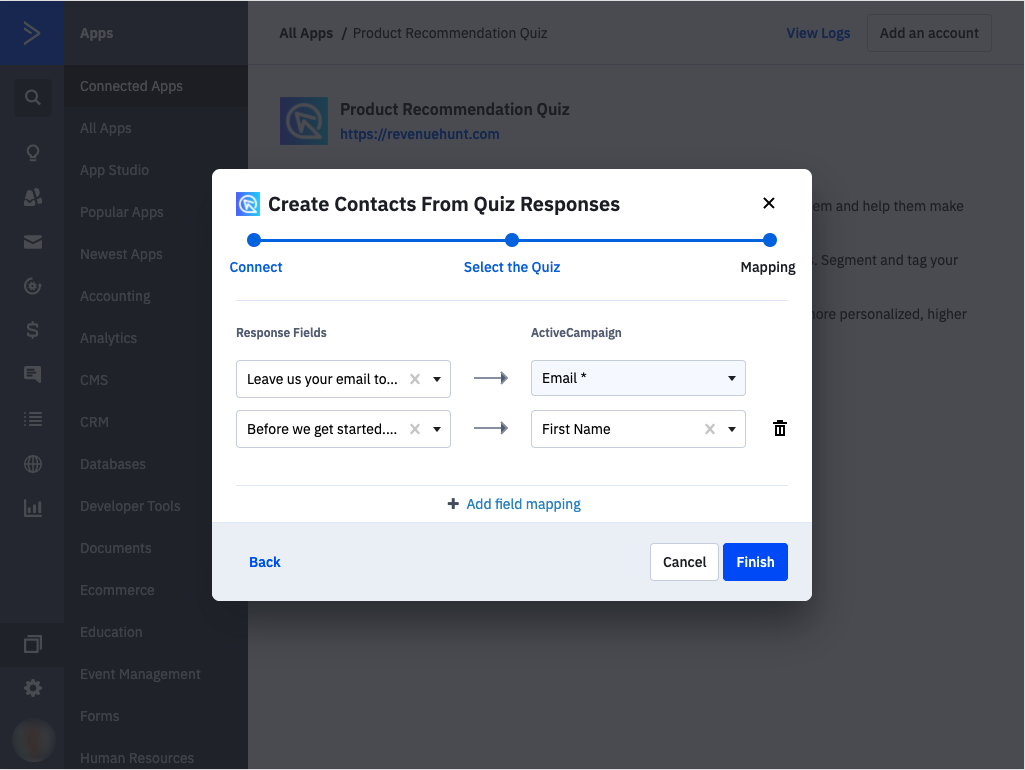Click the Cancel button
The width and height of the screenshot is (1025, 770).
point(684,562)
